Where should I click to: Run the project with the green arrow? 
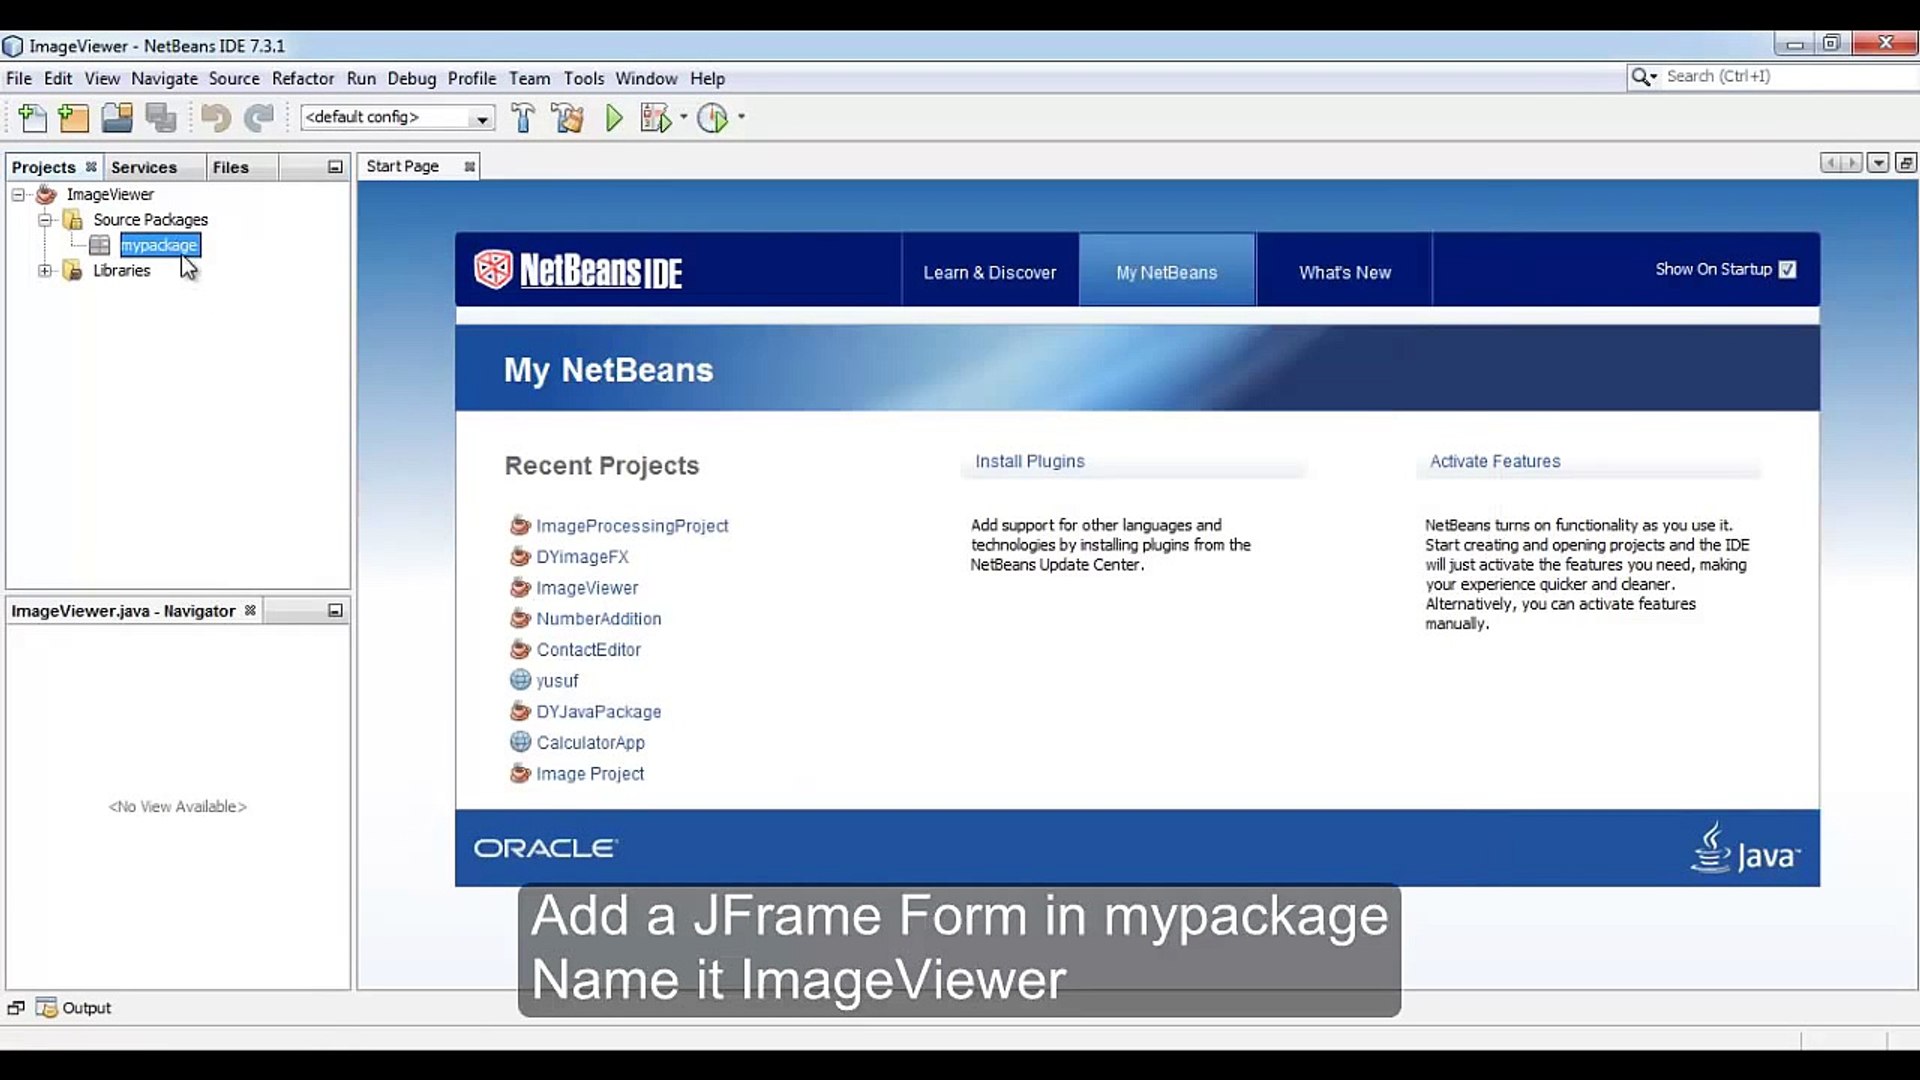[613, 117]
